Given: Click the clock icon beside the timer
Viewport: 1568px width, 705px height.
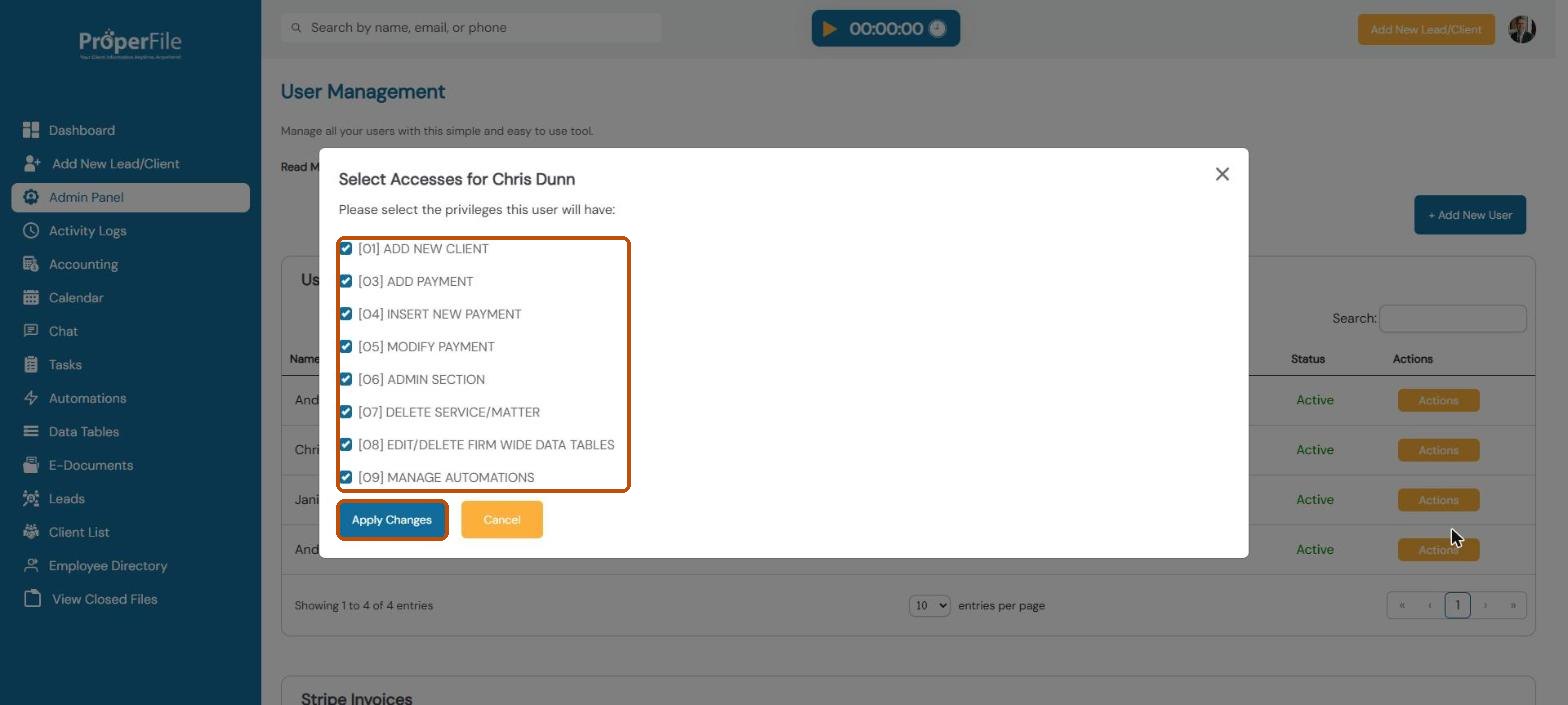Looking at the screenshot, I should coord(937,29).
